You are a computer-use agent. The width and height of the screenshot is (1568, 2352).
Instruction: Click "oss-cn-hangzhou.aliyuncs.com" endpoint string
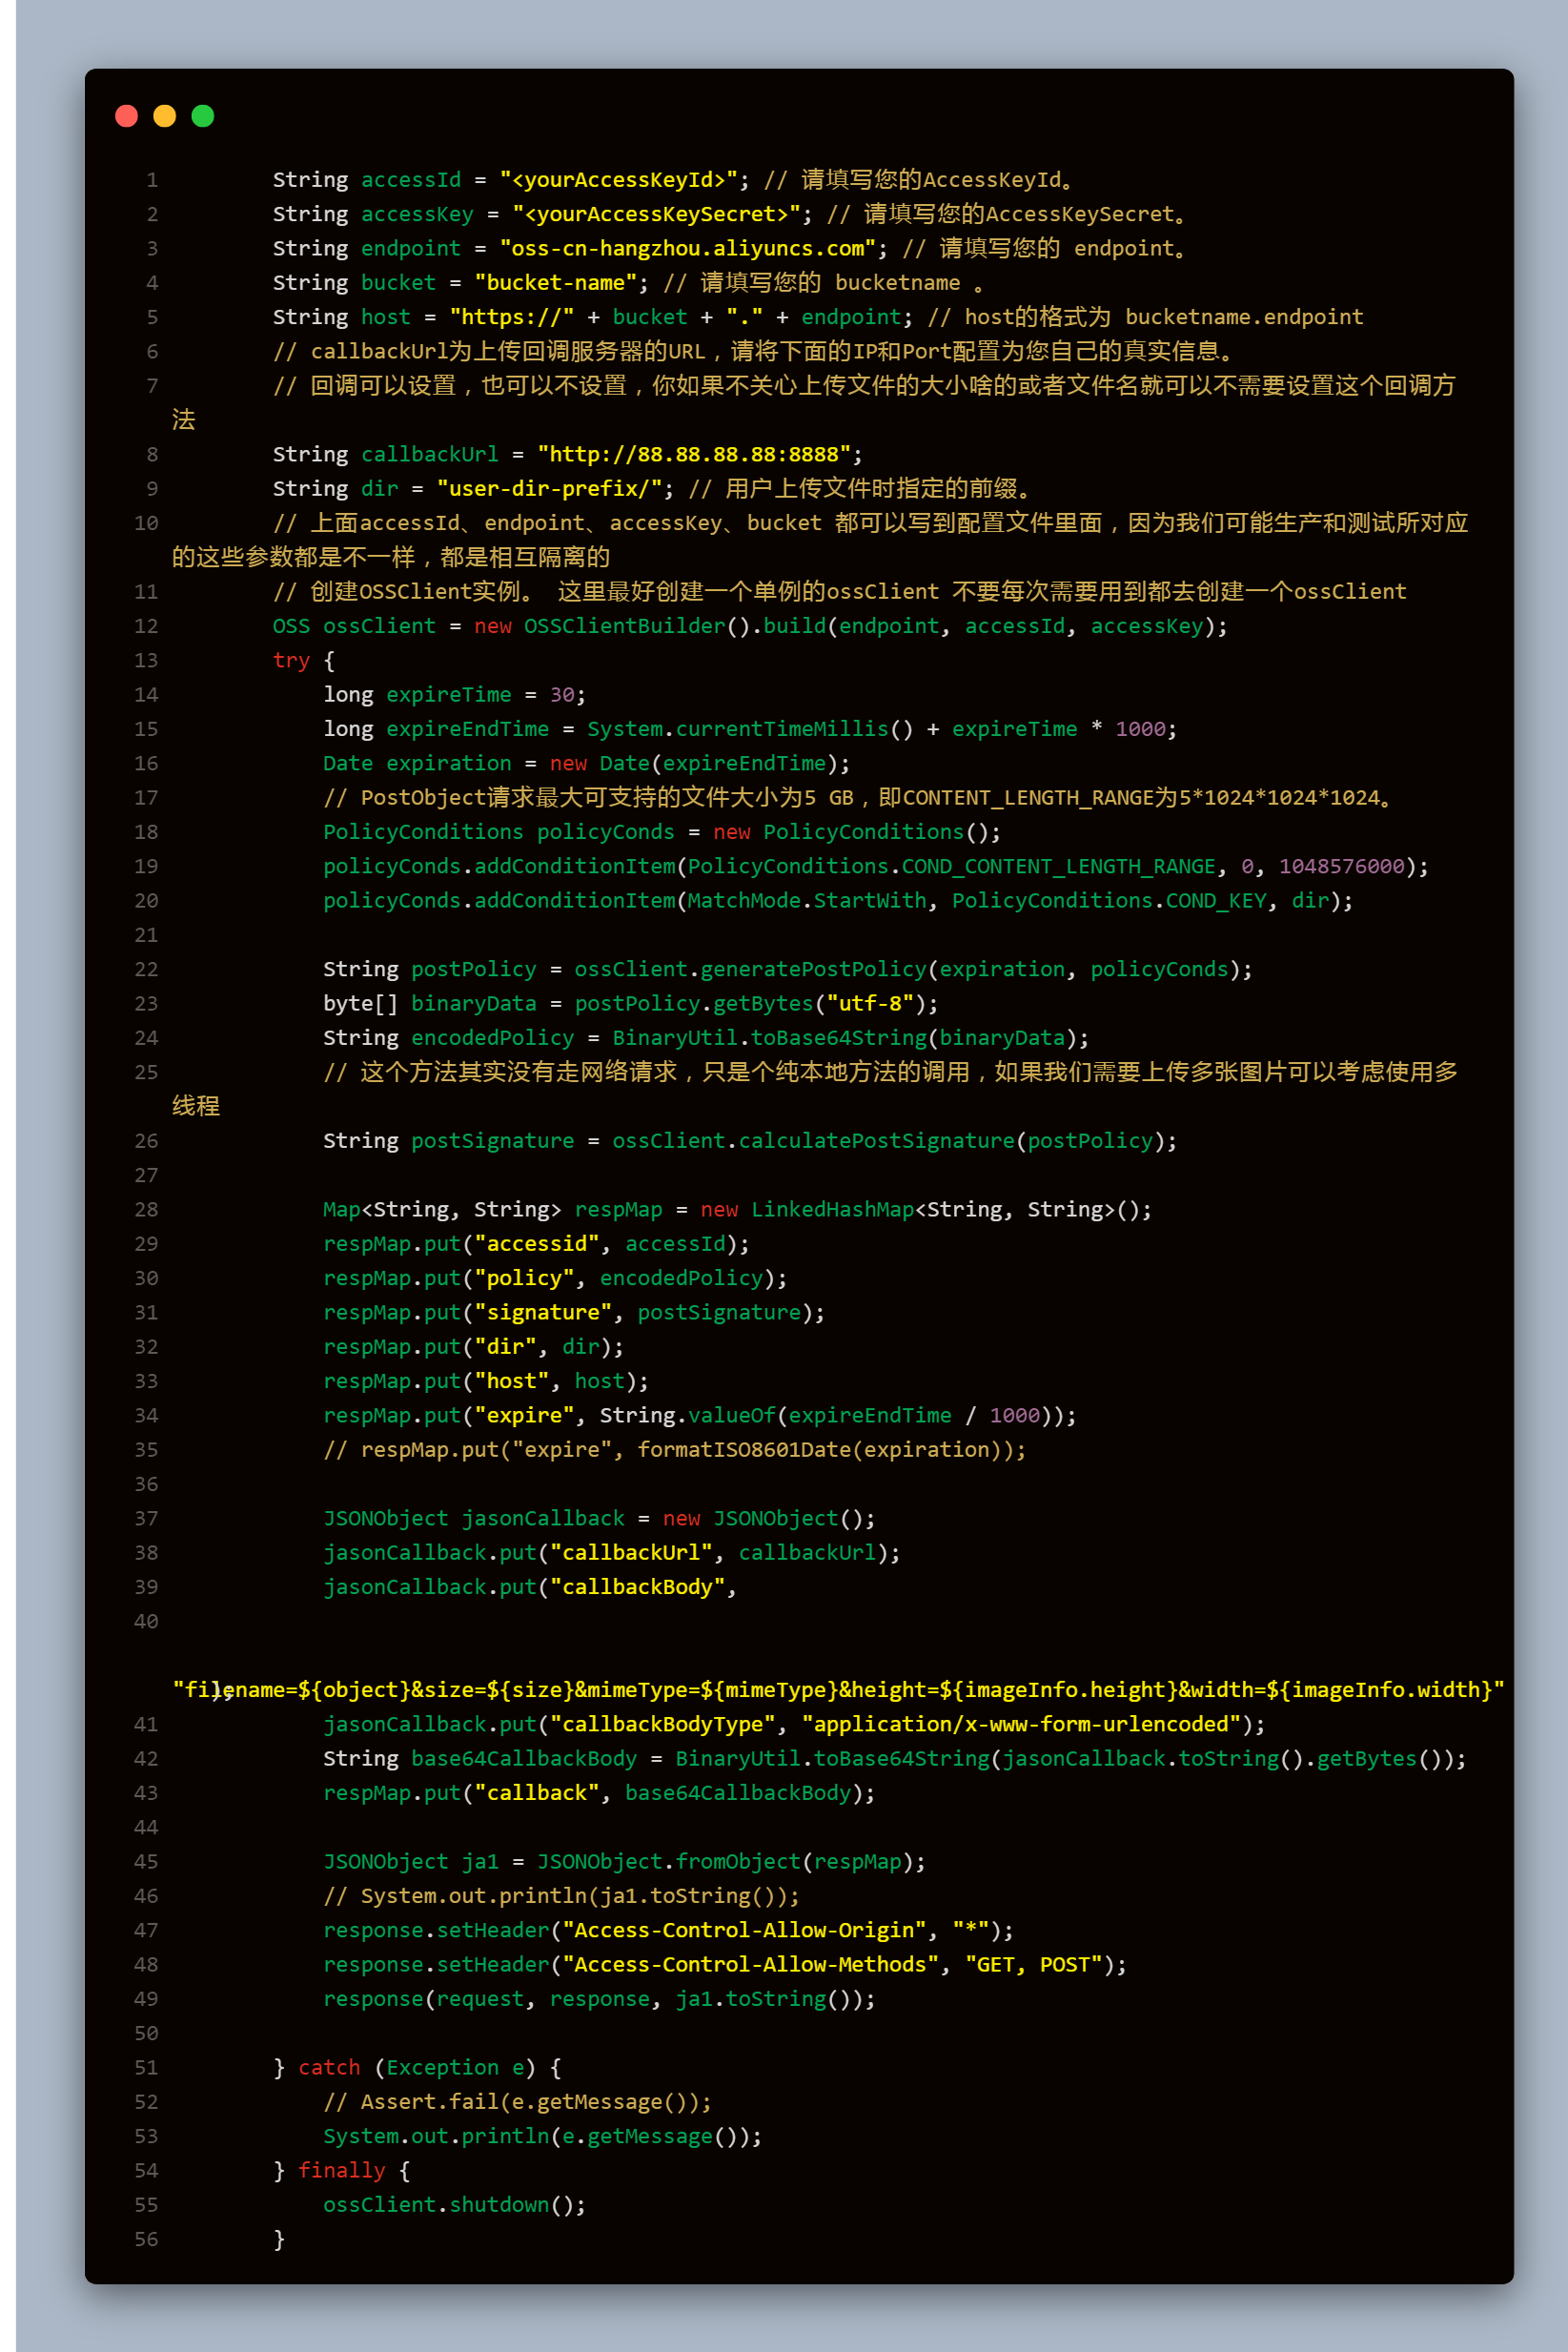687,248
